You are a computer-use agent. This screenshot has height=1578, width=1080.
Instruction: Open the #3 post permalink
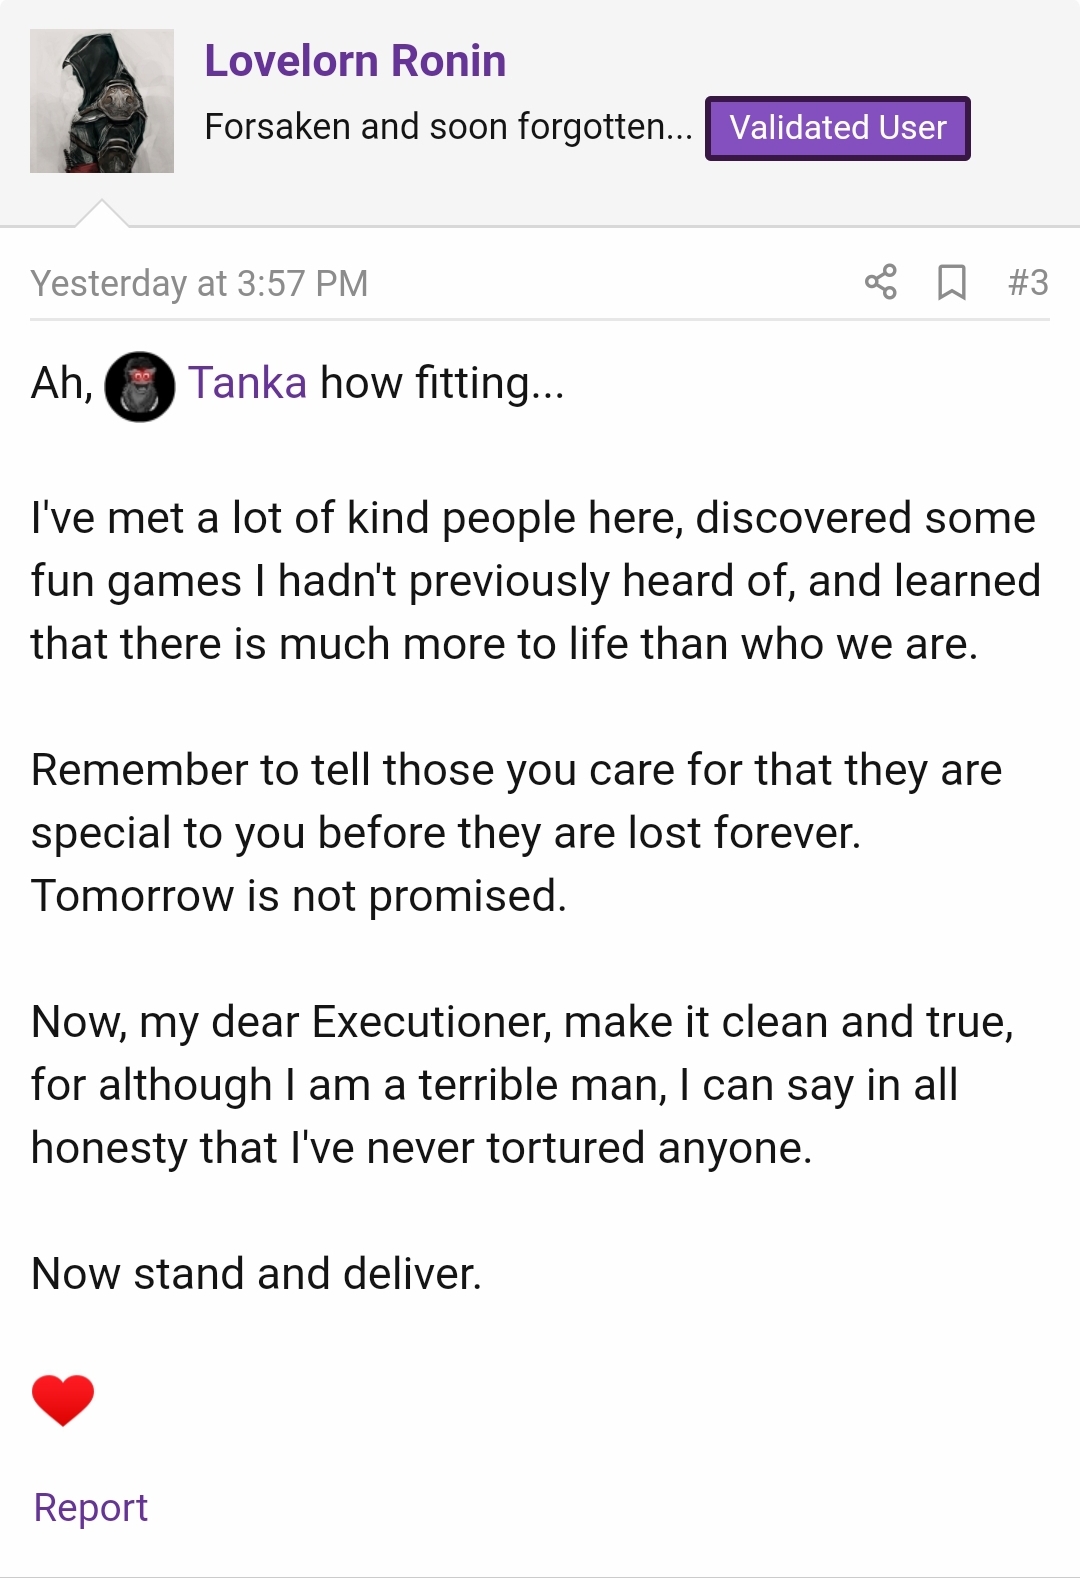click(x=1028, y=282)
